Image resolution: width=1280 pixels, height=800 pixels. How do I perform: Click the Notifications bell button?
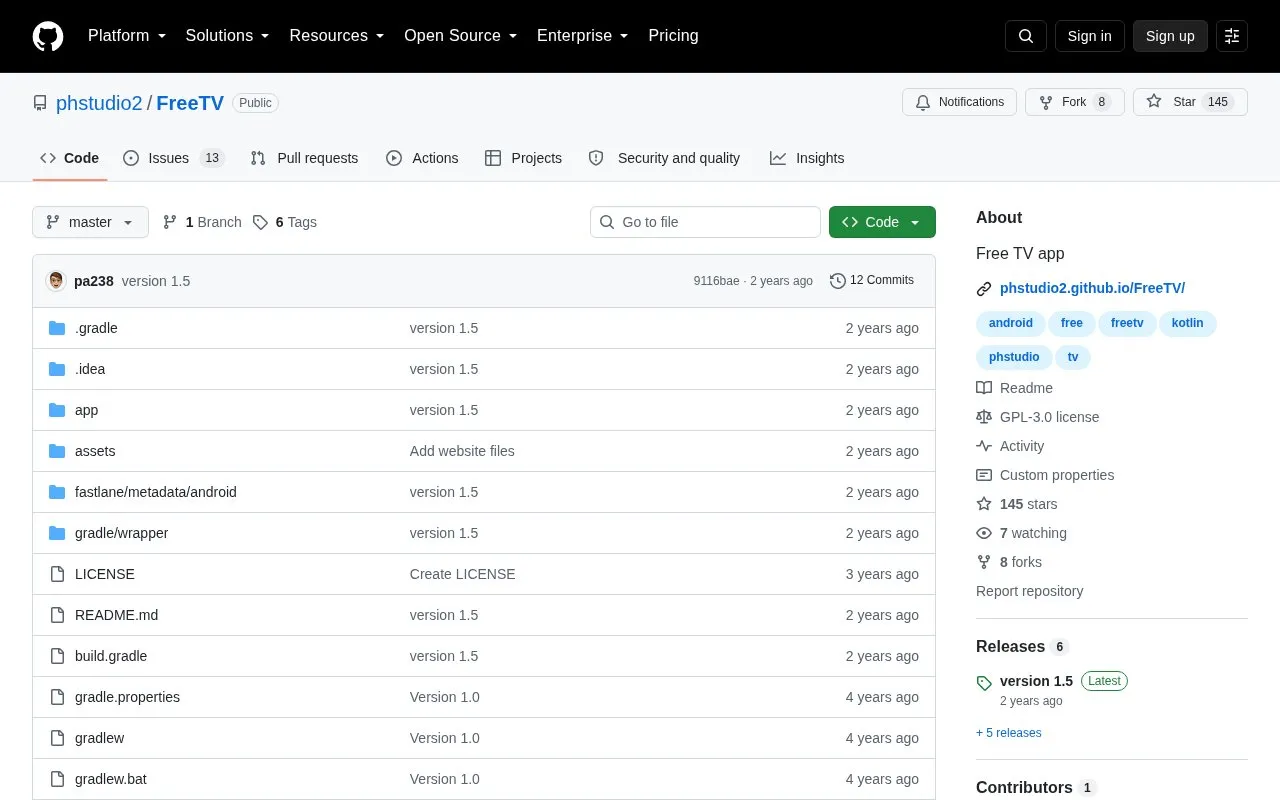[x=959, y=102]
